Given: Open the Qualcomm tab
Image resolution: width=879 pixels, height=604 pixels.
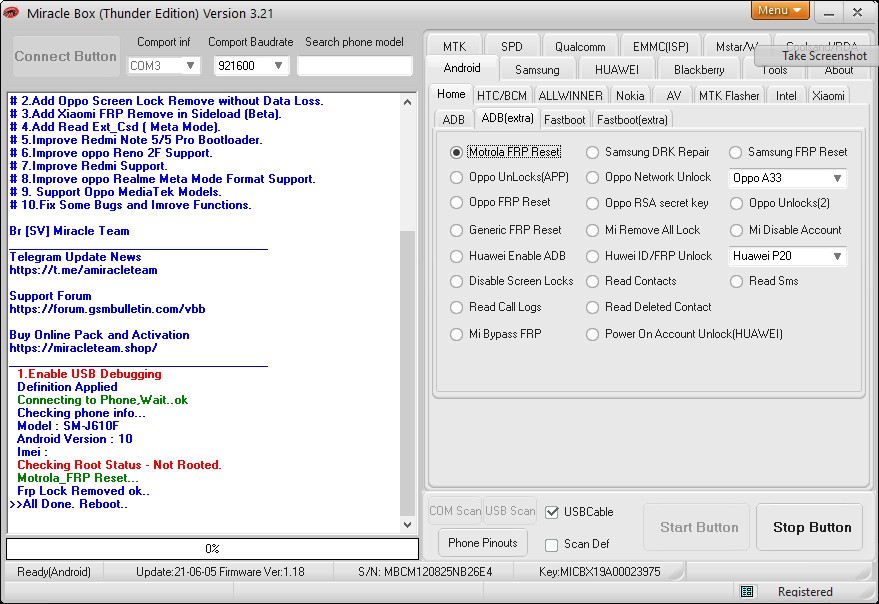Looking at the screenshot, I should (x=580, y=47).
